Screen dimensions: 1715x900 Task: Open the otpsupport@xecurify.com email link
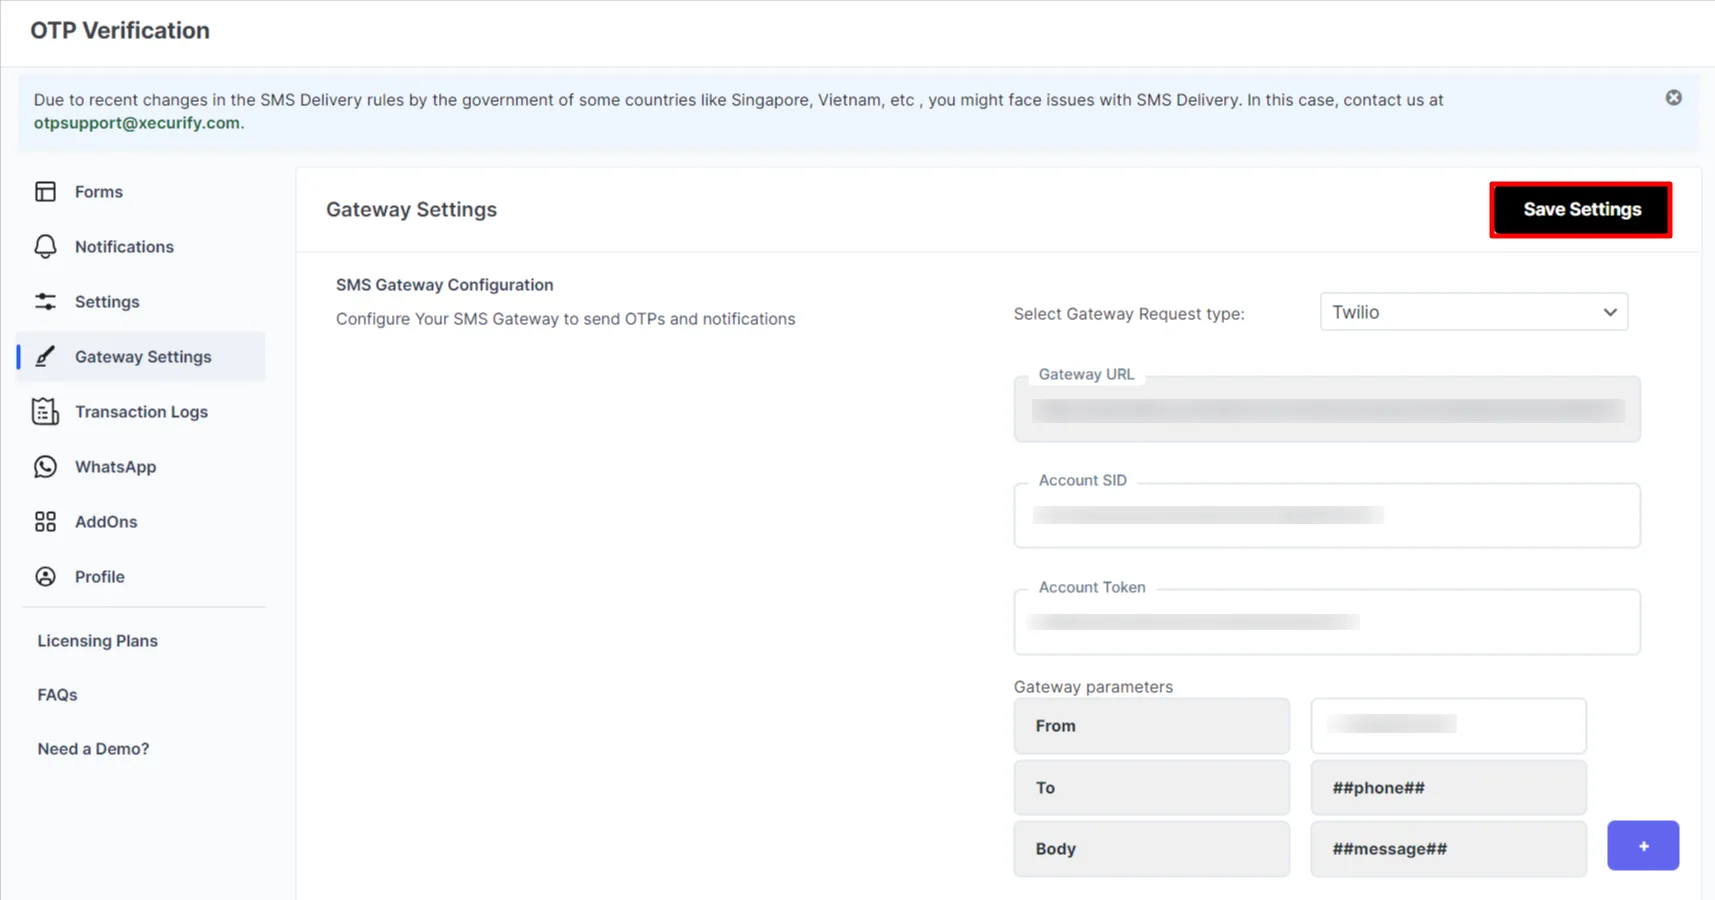pos(137,122)
